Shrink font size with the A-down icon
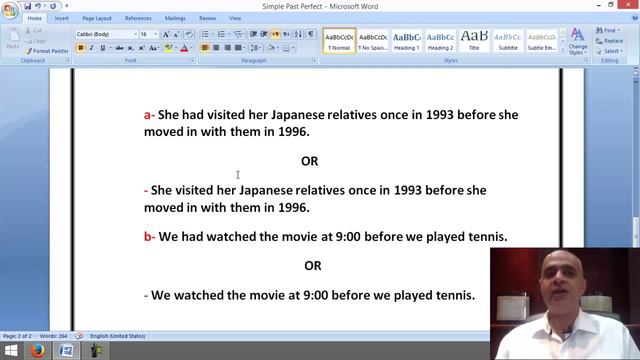 (x=176, y=35)
